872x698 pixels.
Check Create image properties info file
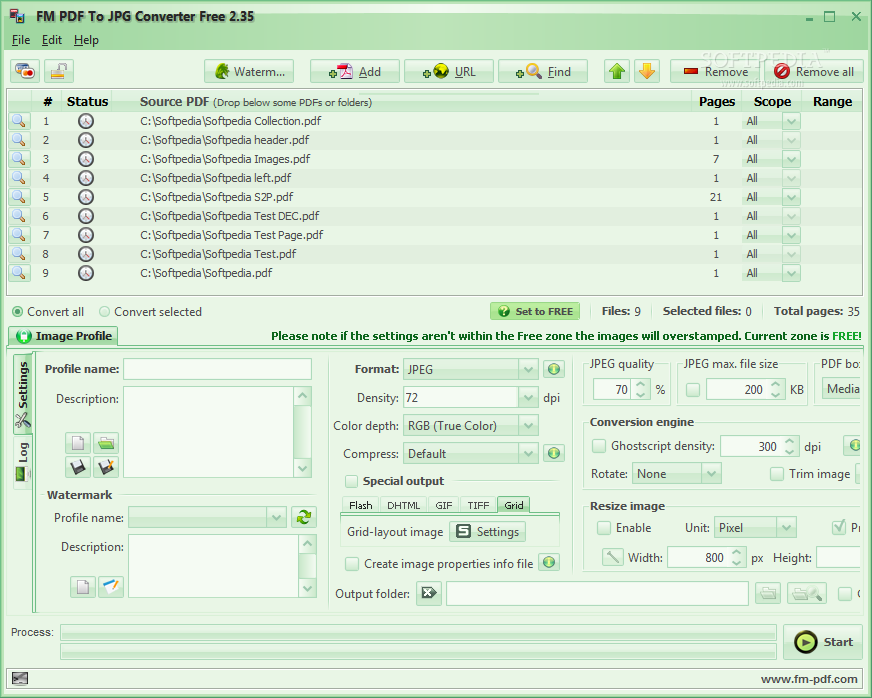pos(351,564)
